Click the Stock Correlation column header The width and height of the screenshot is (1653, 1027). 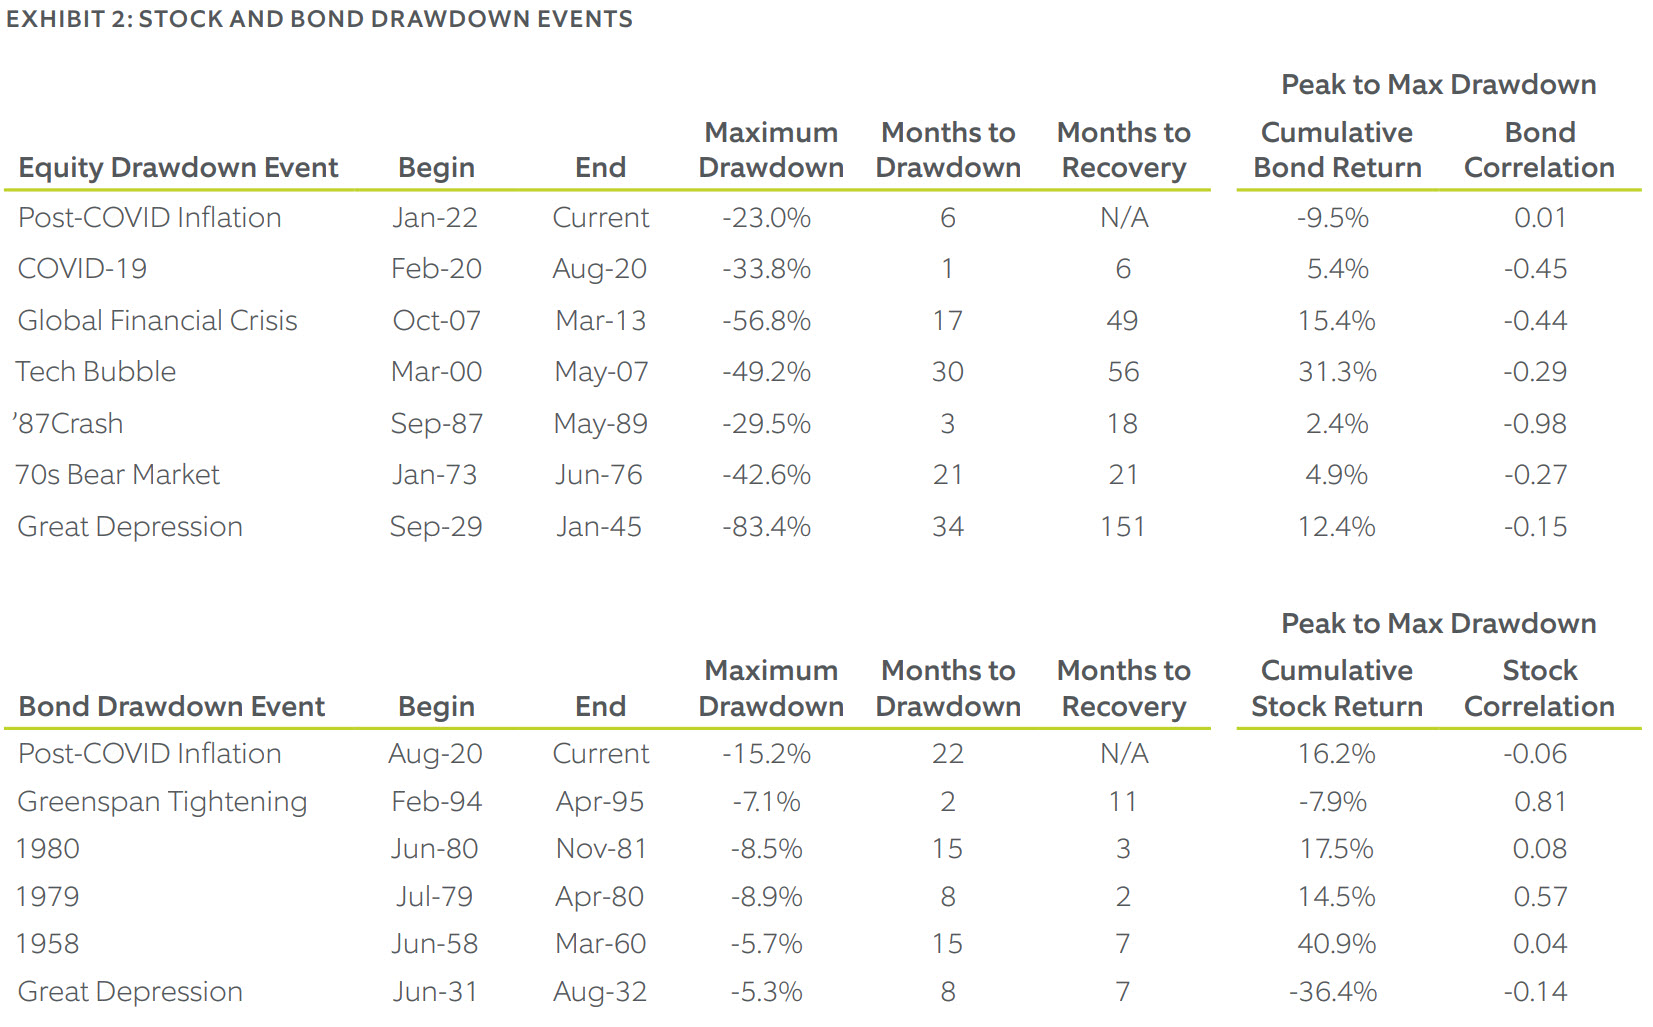1539,688
